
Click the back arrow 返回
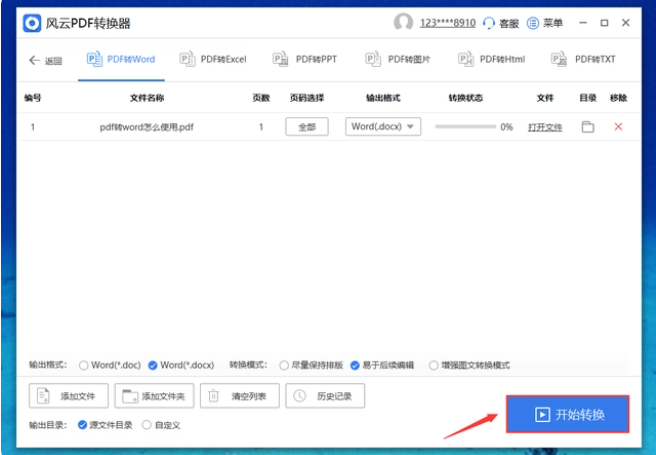click(45, 60)
